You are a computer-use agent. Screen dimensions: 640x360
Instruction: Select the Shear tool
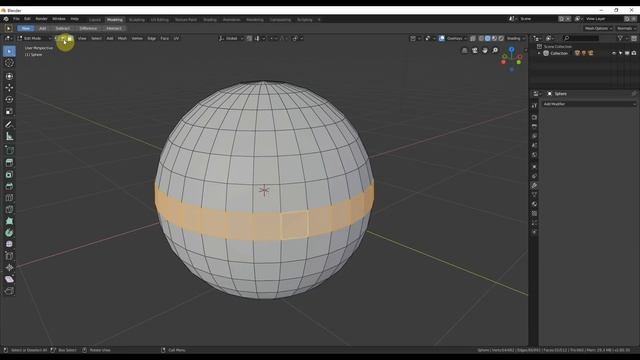click(x=9, y=279)
